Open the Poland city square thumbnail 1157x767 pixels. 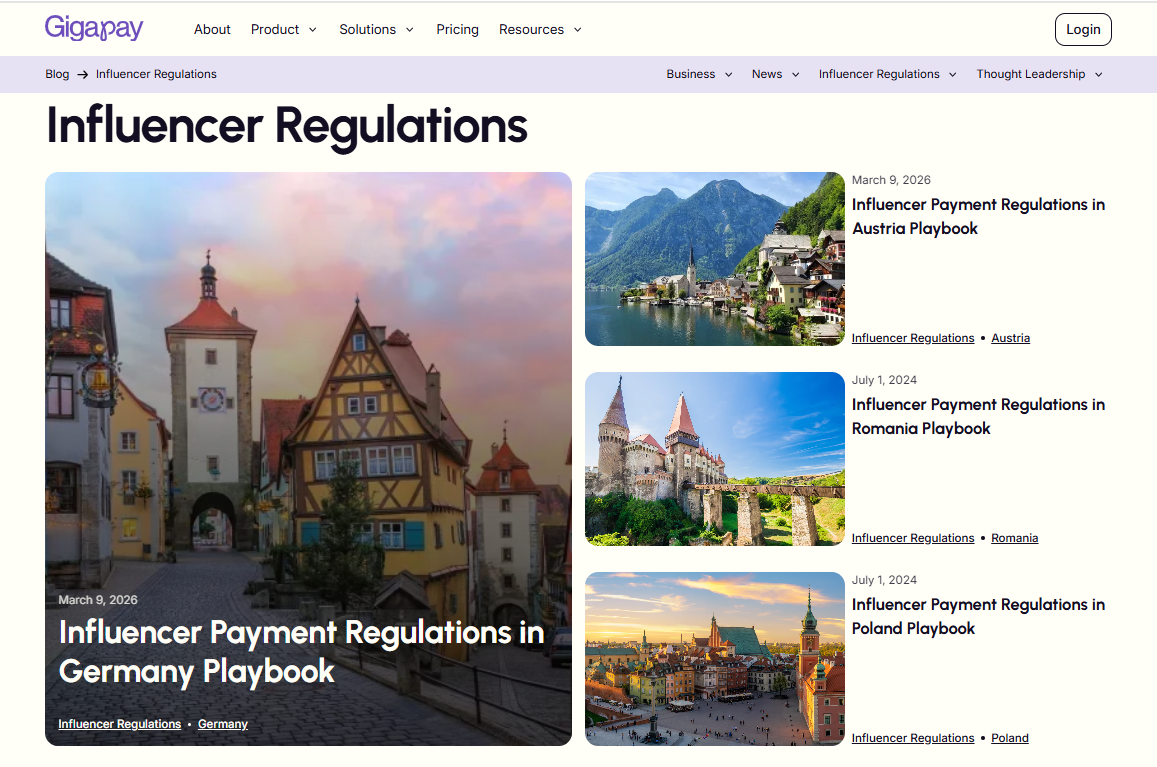point(714,659)
